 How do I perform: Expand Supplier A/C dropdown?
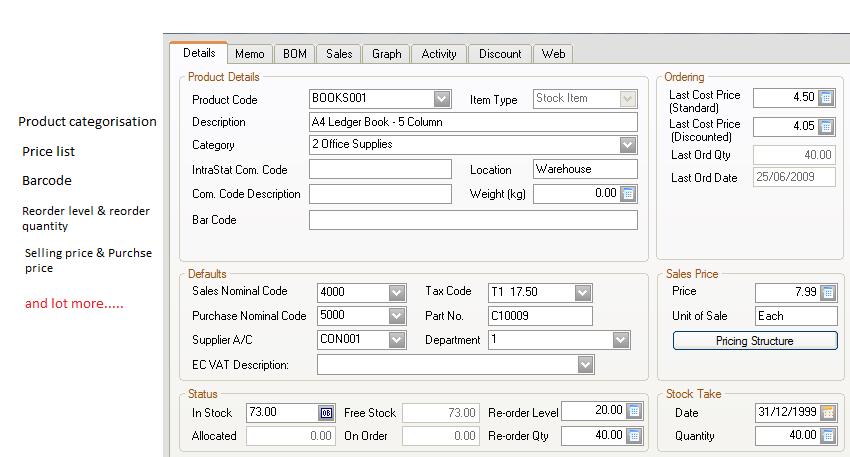[x=396, y=340]
